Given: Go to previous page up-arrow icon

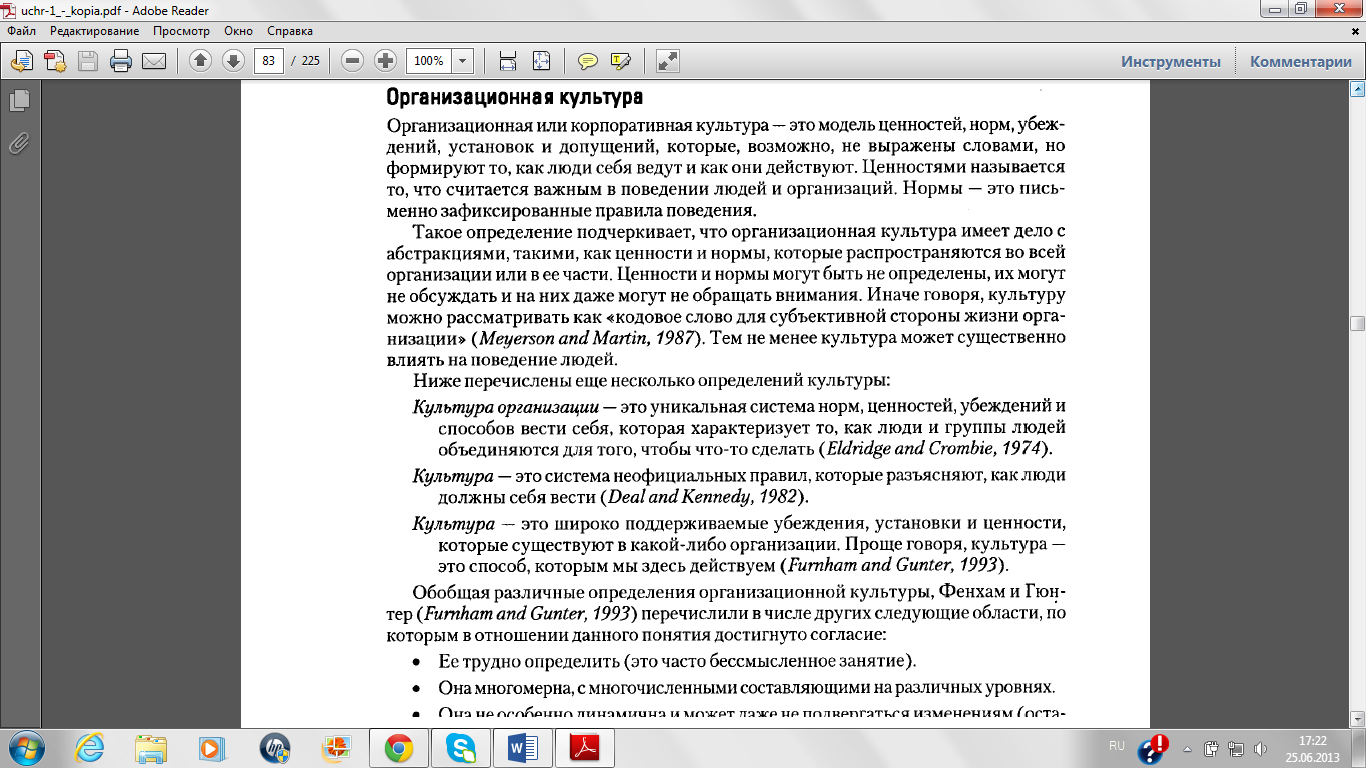Looking at the screenshot, I should tap(200, 61).
